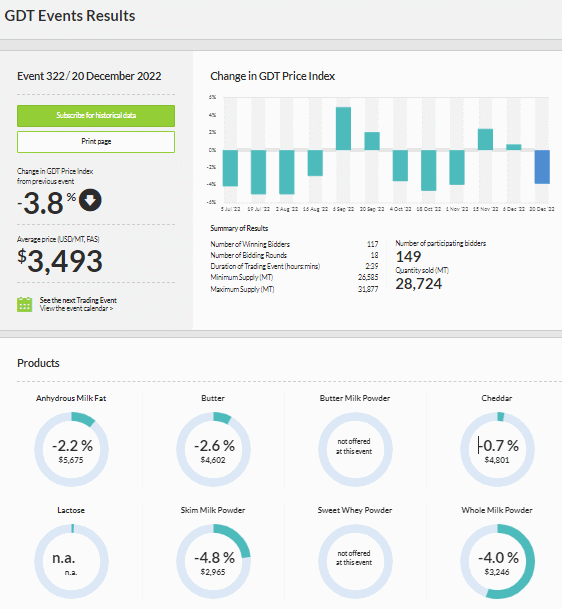The width and height of the screenshot is (562, 609).
Task: Click the Number of participating bidders label
Action: tap(441, 244)
